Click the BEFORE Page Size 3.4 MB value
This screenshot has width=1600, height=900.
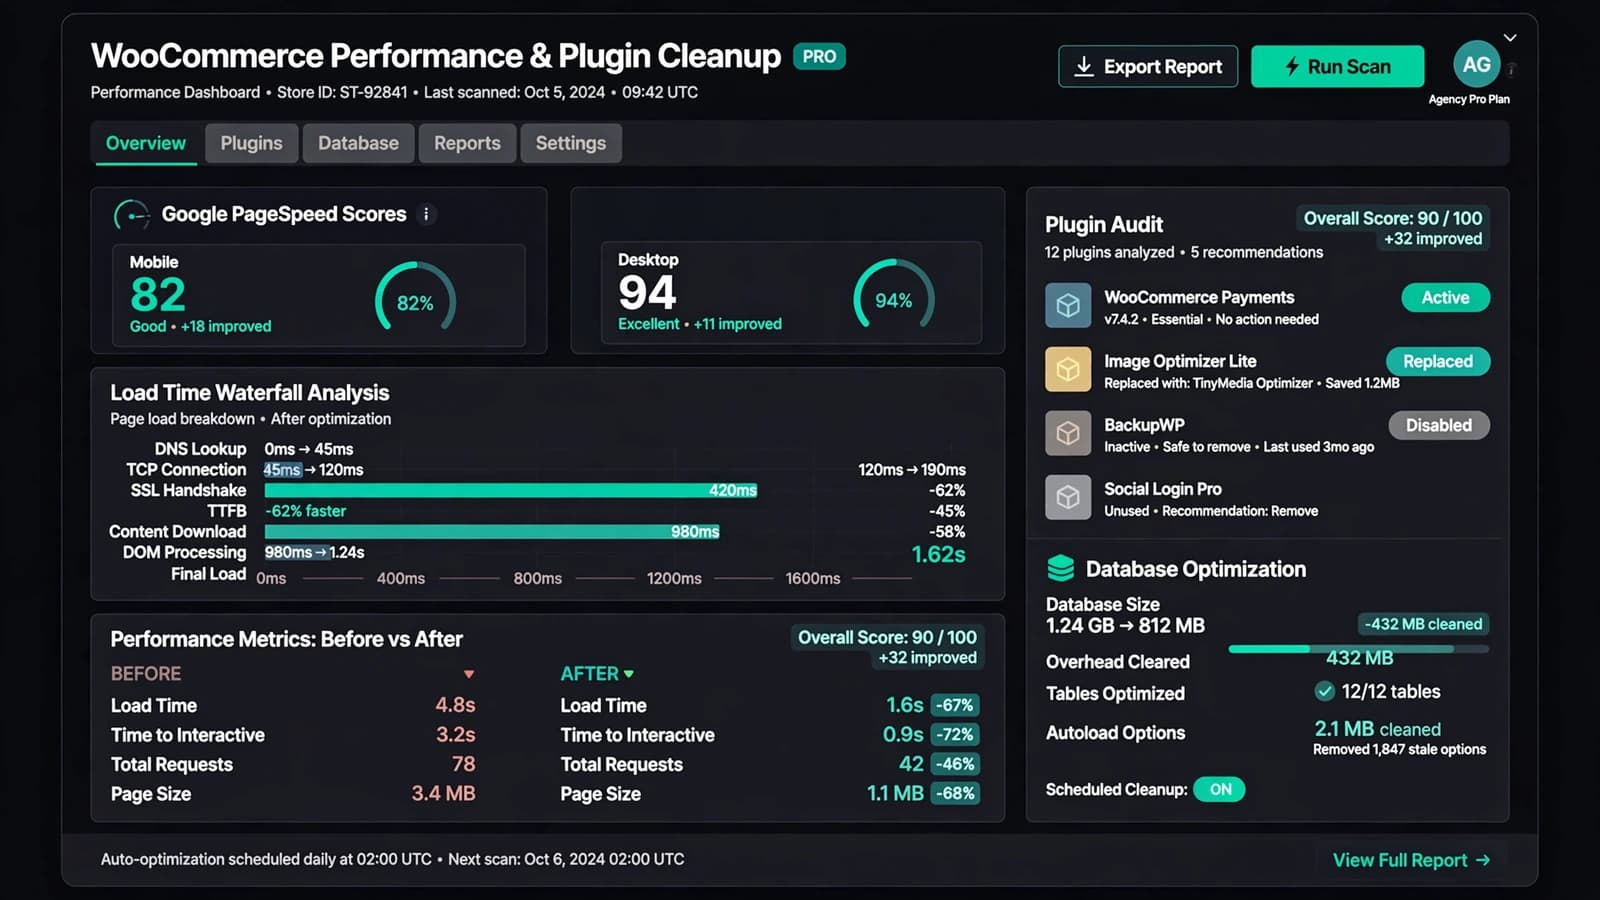[x=443, y=794]
